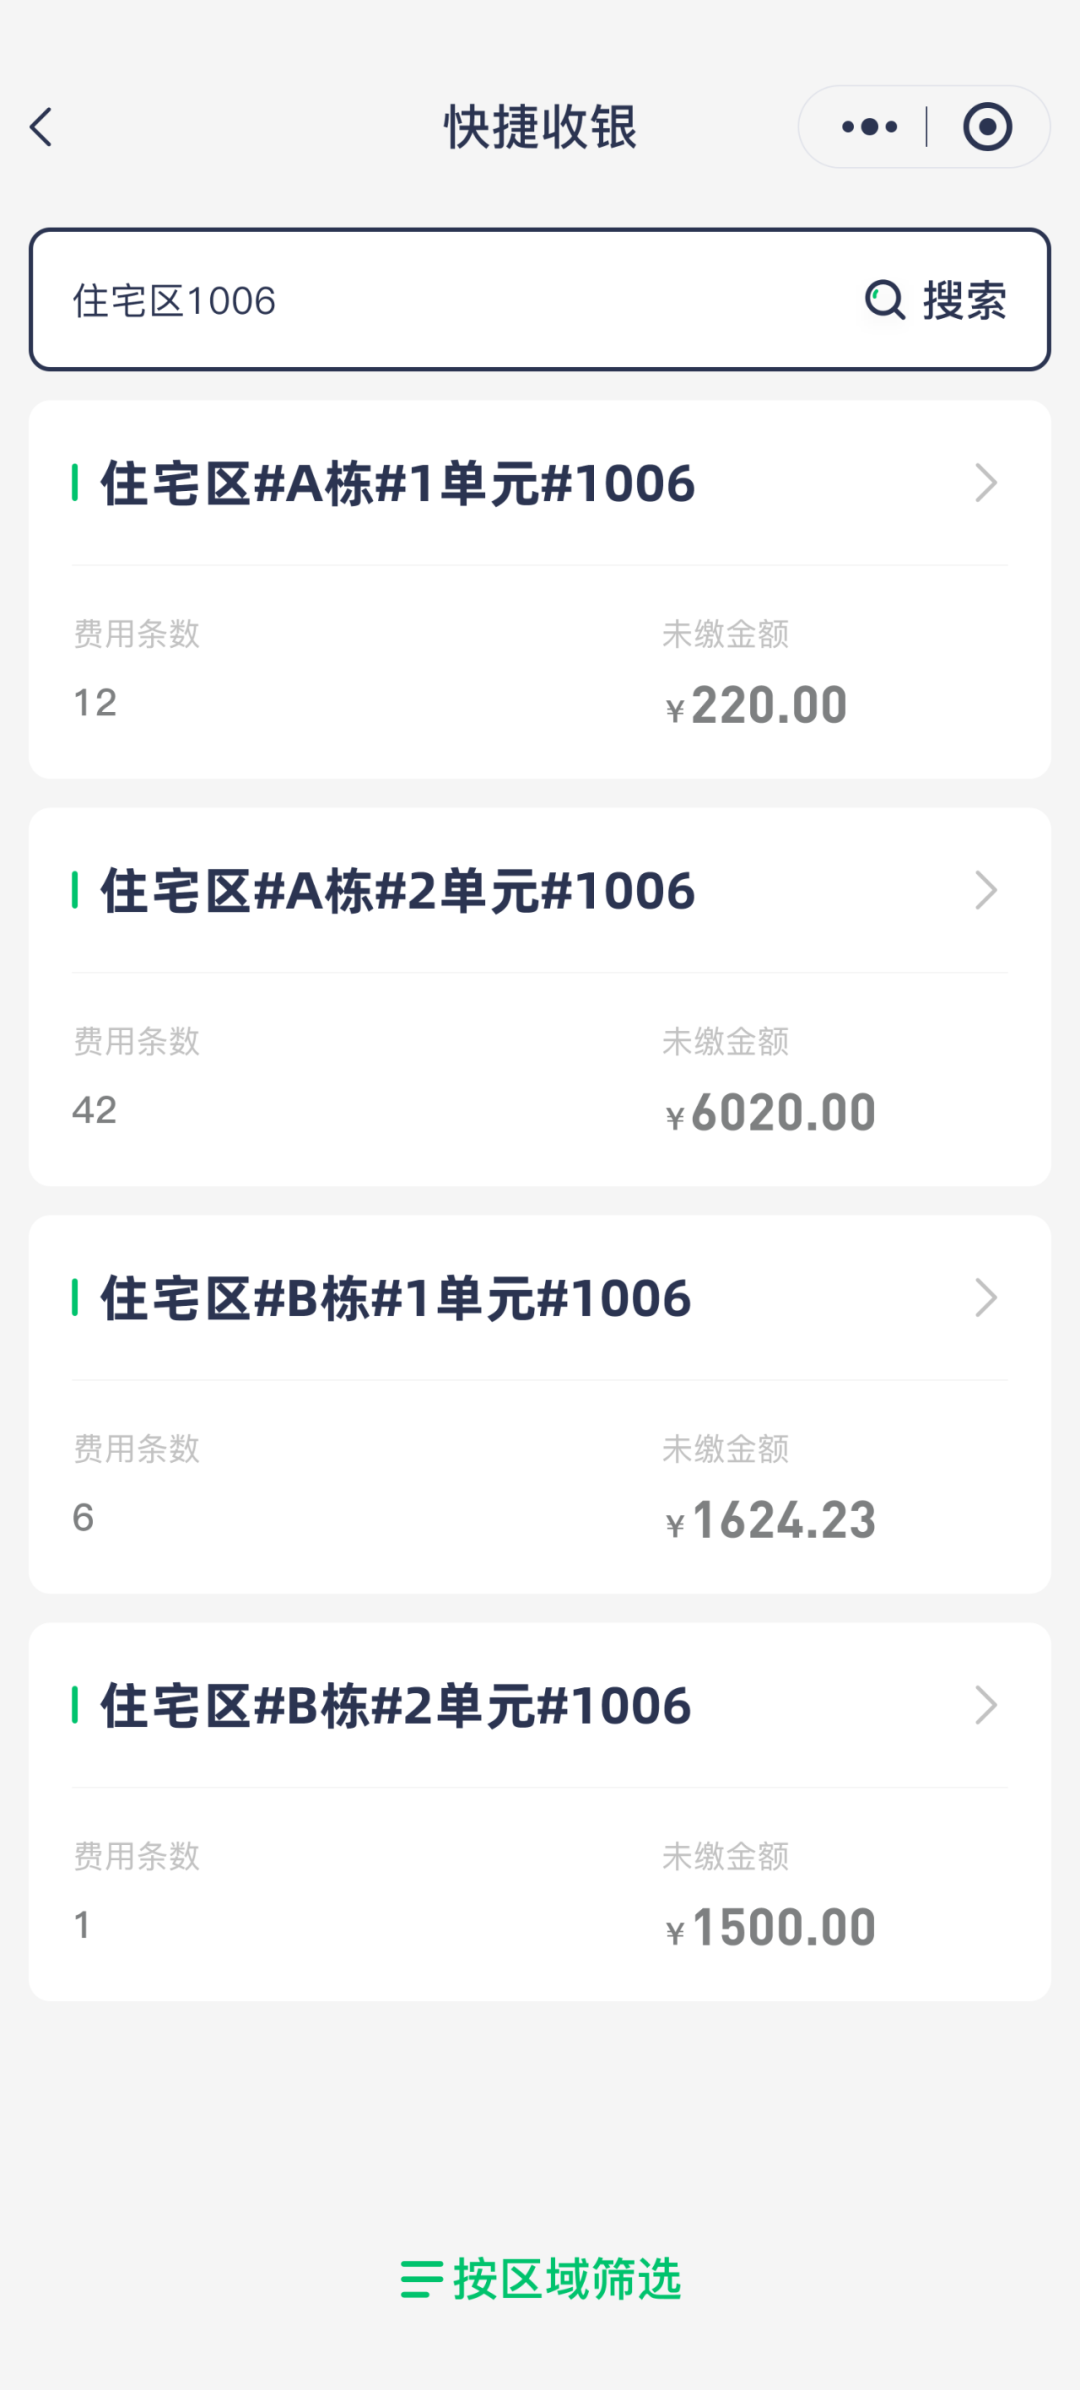The image size is (1080, 2390).
Task: Open the 住宅区#A栋#2单元#1006 title
Action: pyautogui.click(x=397, y=891)
